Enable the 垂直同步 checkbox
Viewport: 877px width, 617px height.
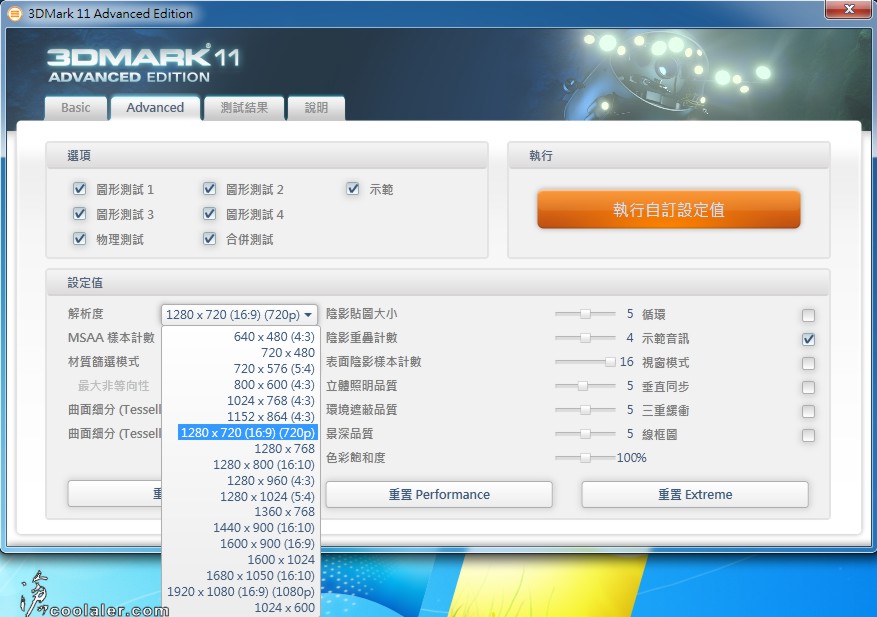(x=808, y=387)
